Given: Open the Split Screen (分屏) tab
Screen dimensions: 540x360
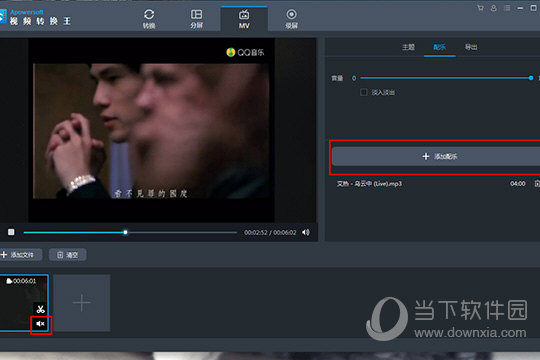Looking at the screenshot, I should coord(196,19).
